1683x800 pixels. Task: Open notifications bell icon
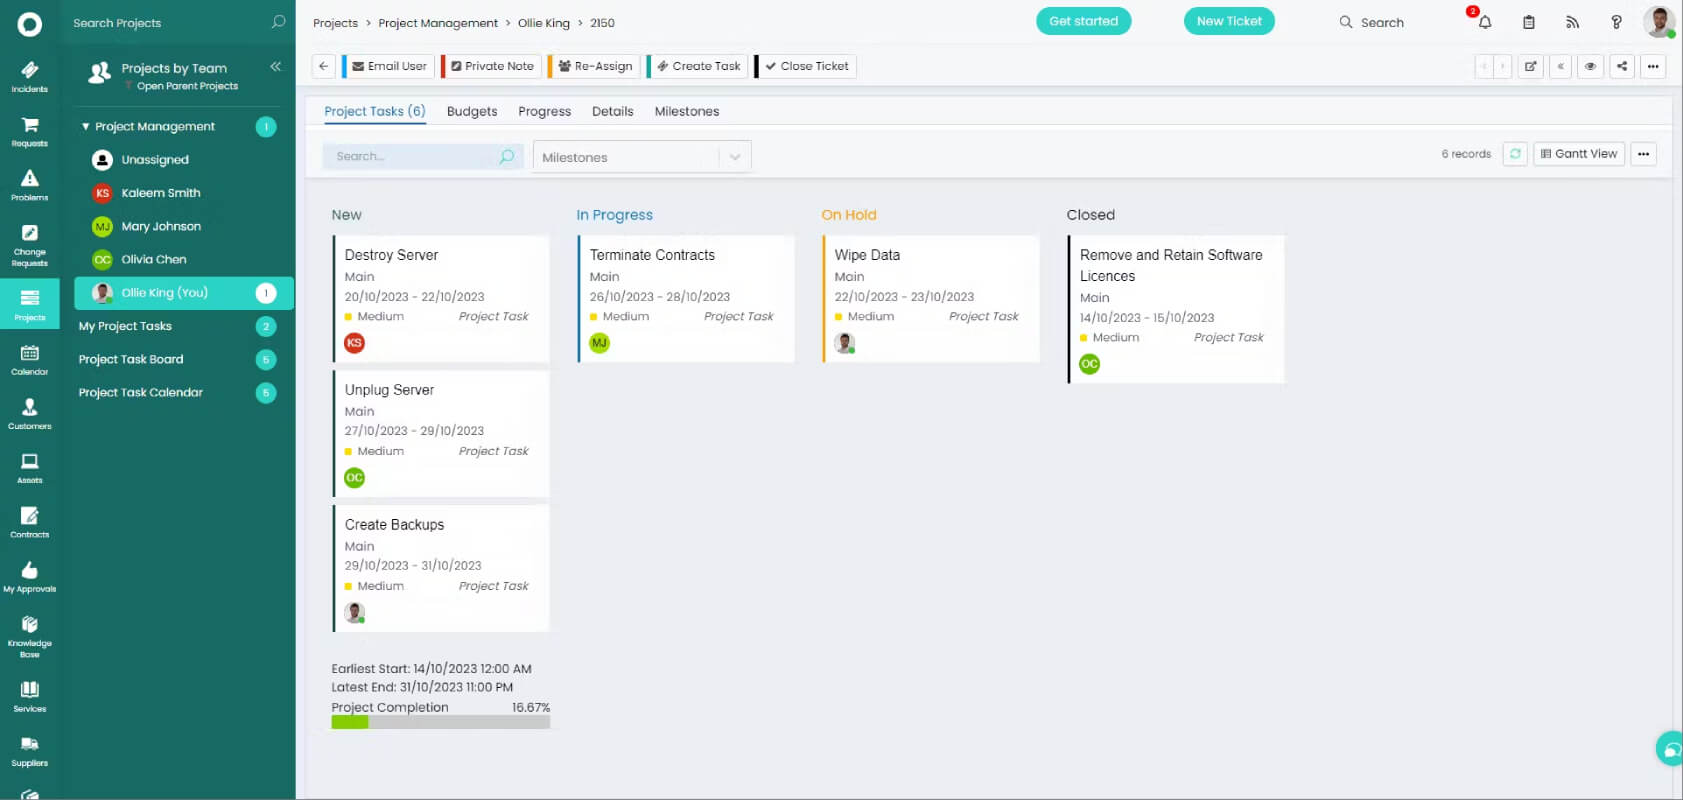point(1485,22)
